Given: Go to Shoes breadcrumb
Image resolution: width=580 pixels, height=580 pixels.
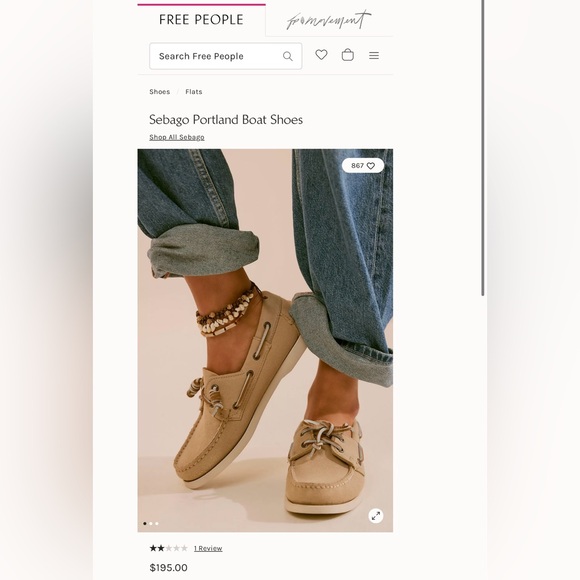Looking at the screenshot, I should click(x=159, y=92).
